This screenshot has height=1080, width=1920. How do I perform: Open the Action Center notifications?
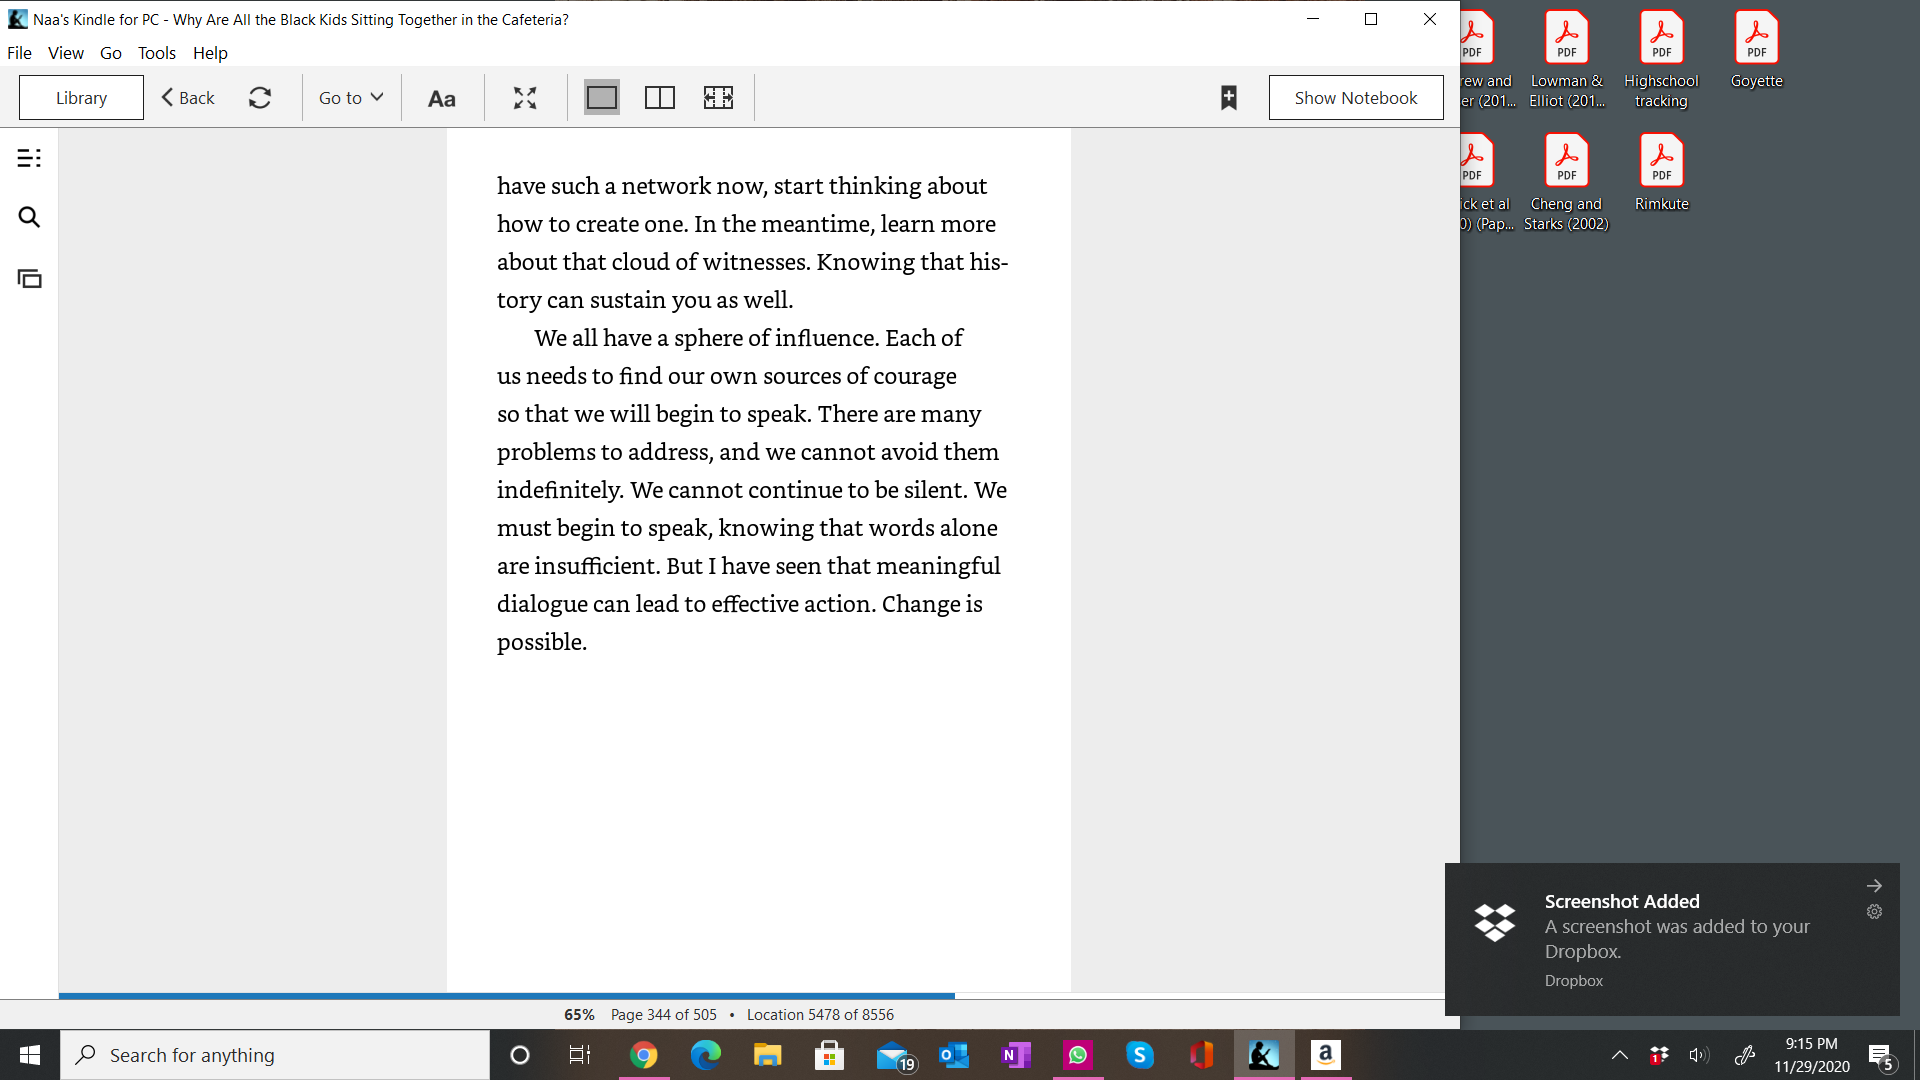tap(1881, 1056)
